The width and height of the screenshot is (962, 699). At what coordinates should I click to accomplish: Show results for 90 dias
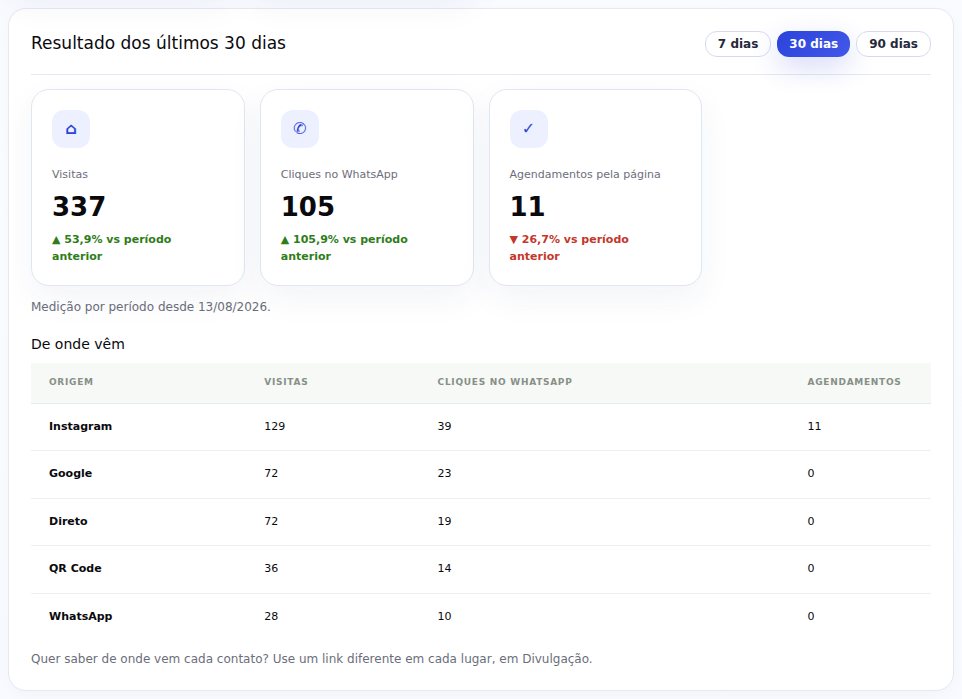[x=893, y=44]
